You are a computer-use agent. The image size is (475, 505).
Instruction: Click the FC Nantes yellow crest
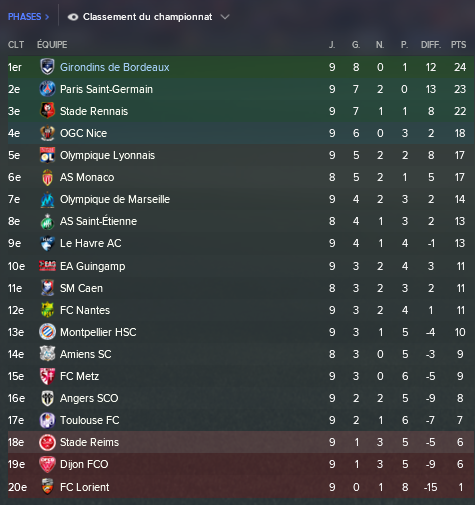(47, 310)
